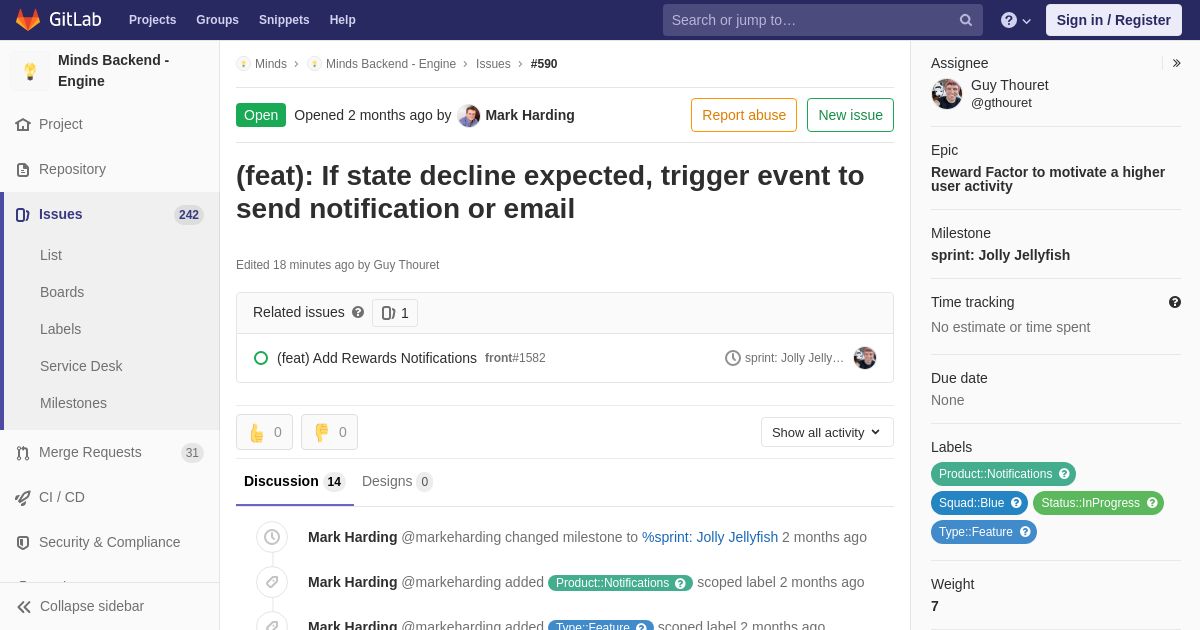Click help icon on Squad::Blue label
1200x630 pixels.
pyautogui.click(x=1016, y=503)
